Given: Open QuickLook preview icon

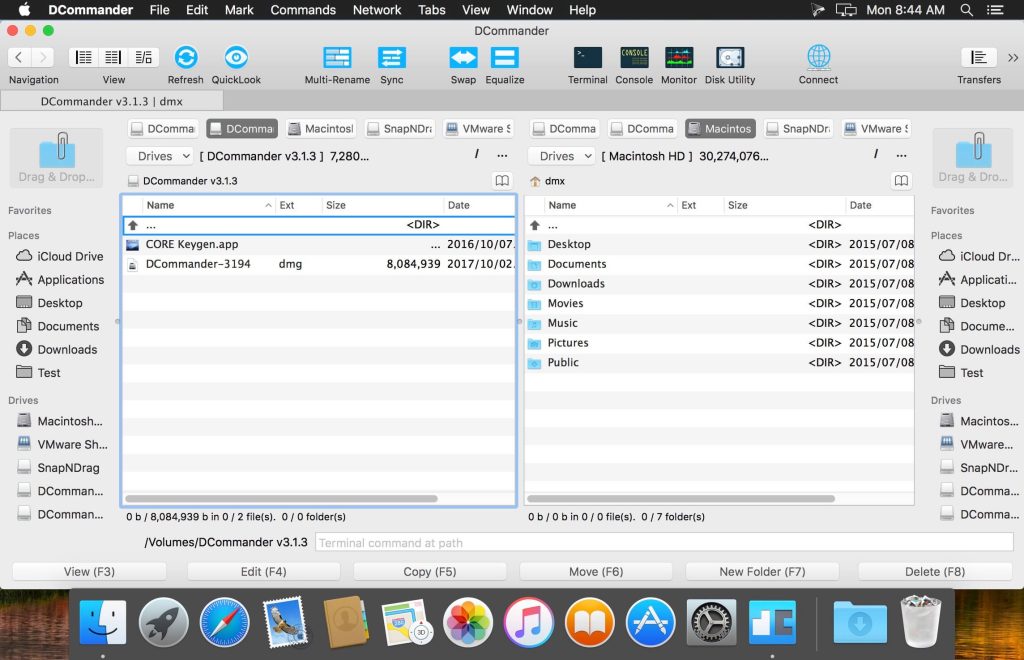Looking at the screenshot, I should coord(236,57).
